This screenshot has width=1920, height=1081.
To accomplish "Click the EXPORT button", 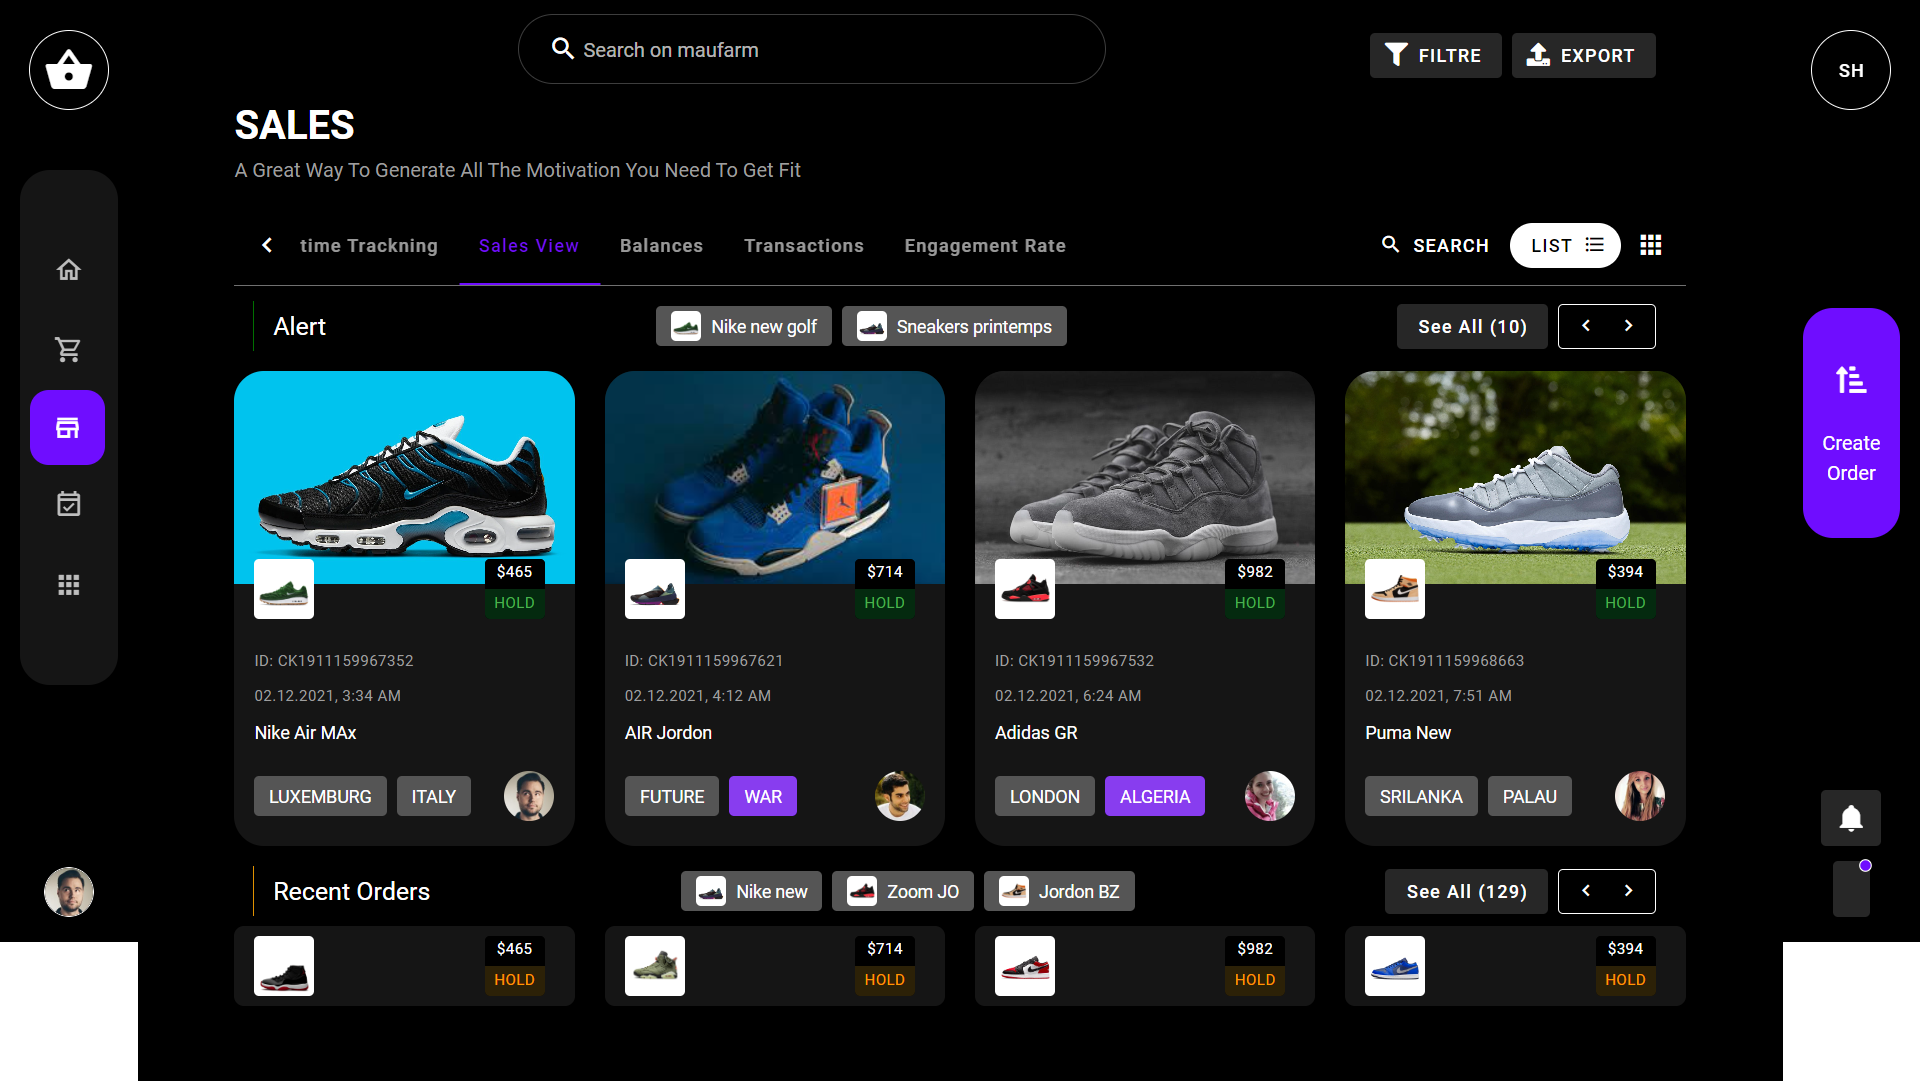I will [x=1582, y=56].
